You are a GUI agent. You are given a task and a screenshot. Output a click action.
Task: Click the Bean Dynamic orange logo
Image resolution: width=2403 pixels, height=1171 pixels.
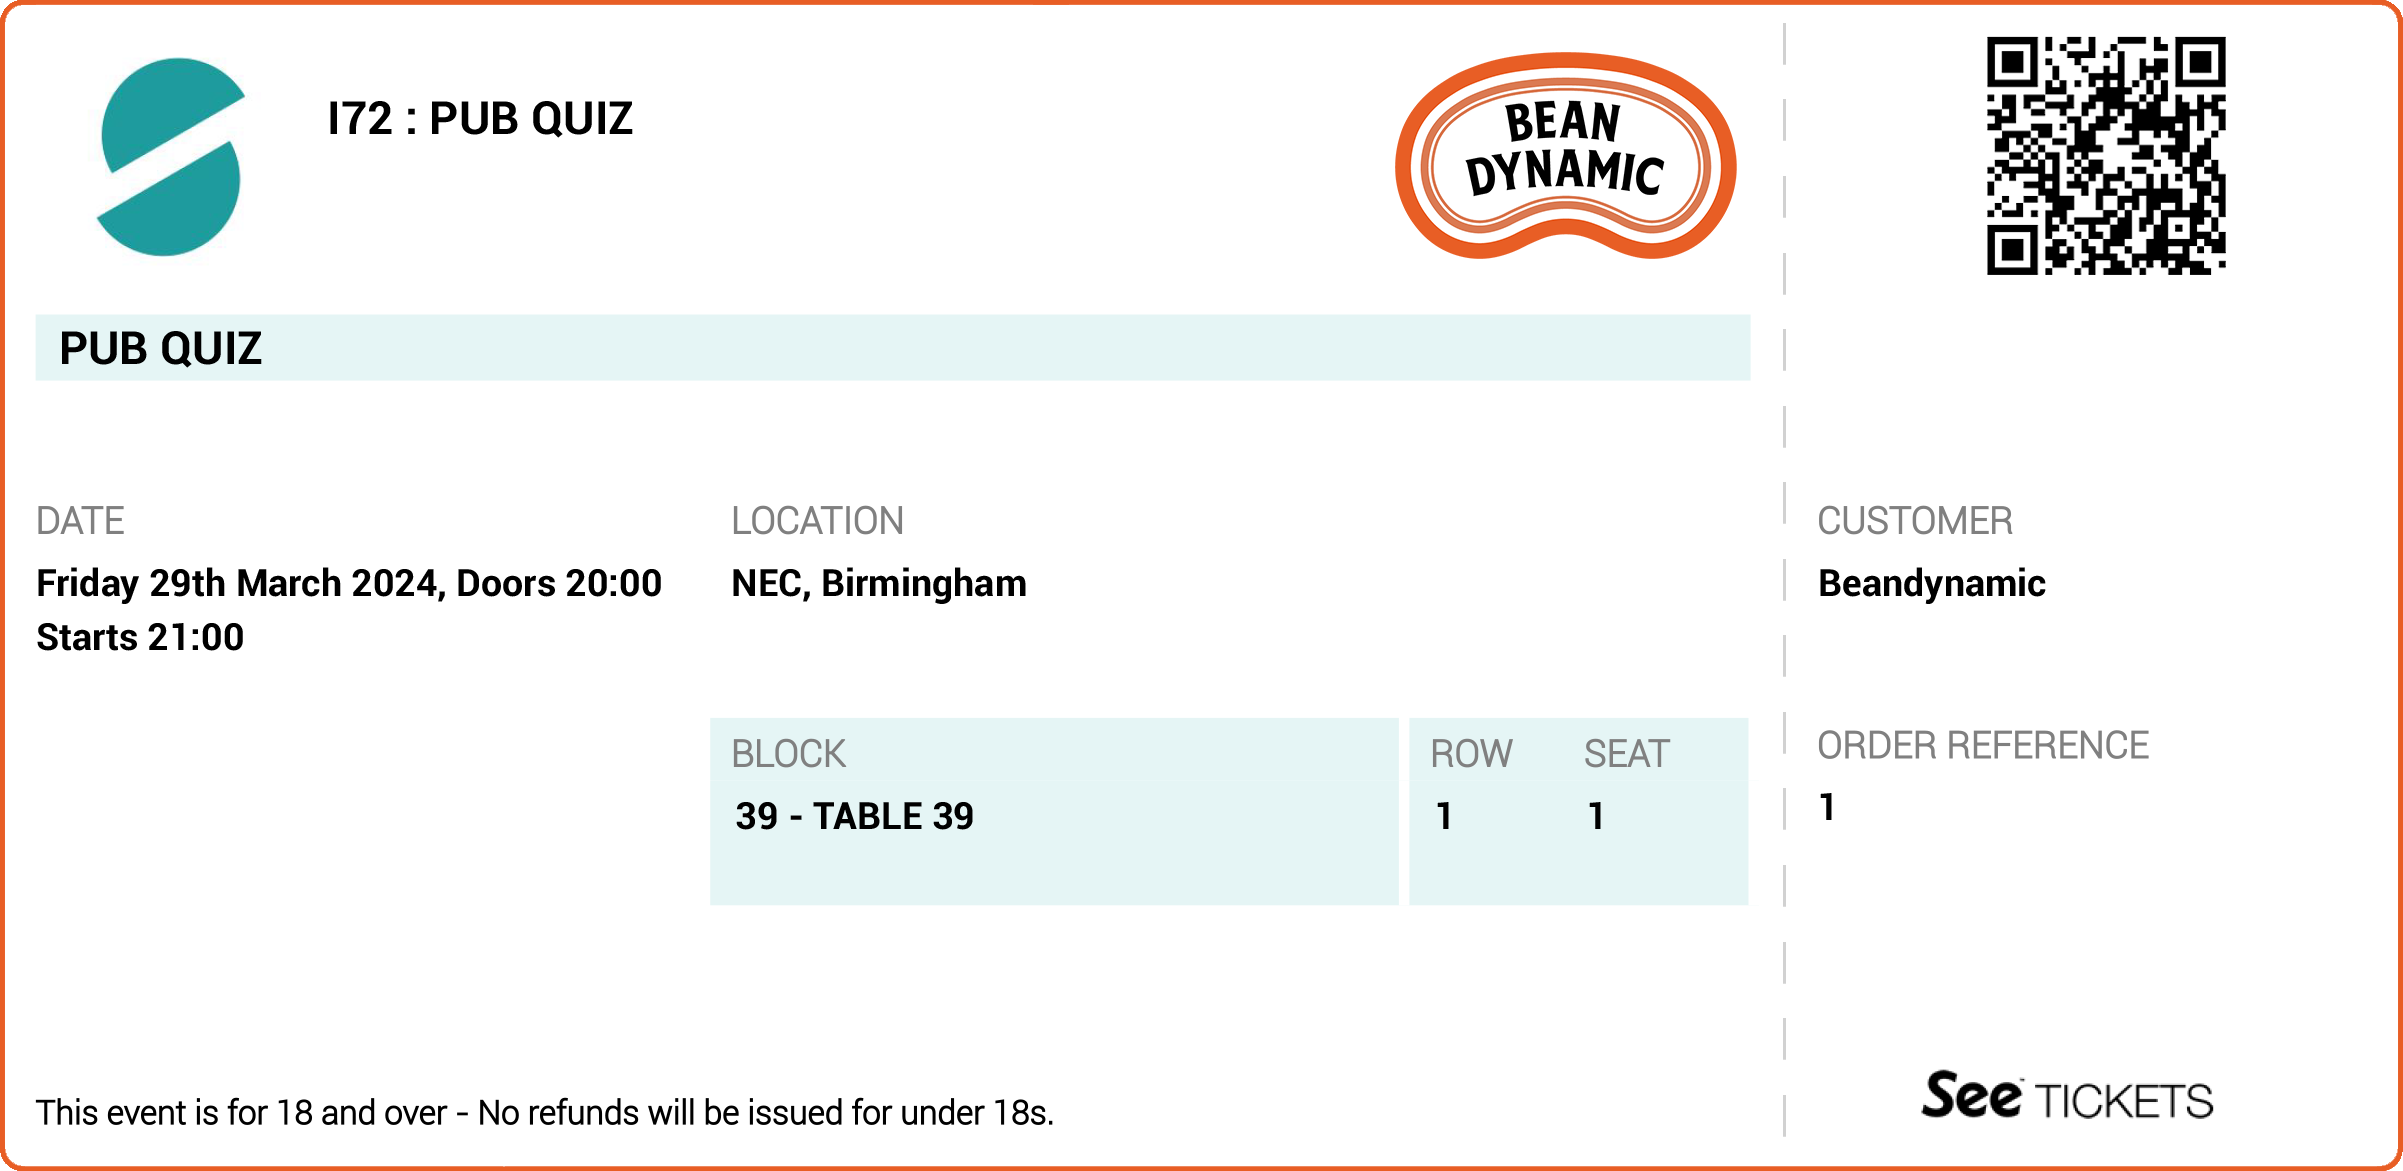pyautogui.click(x=1565, y=155)
